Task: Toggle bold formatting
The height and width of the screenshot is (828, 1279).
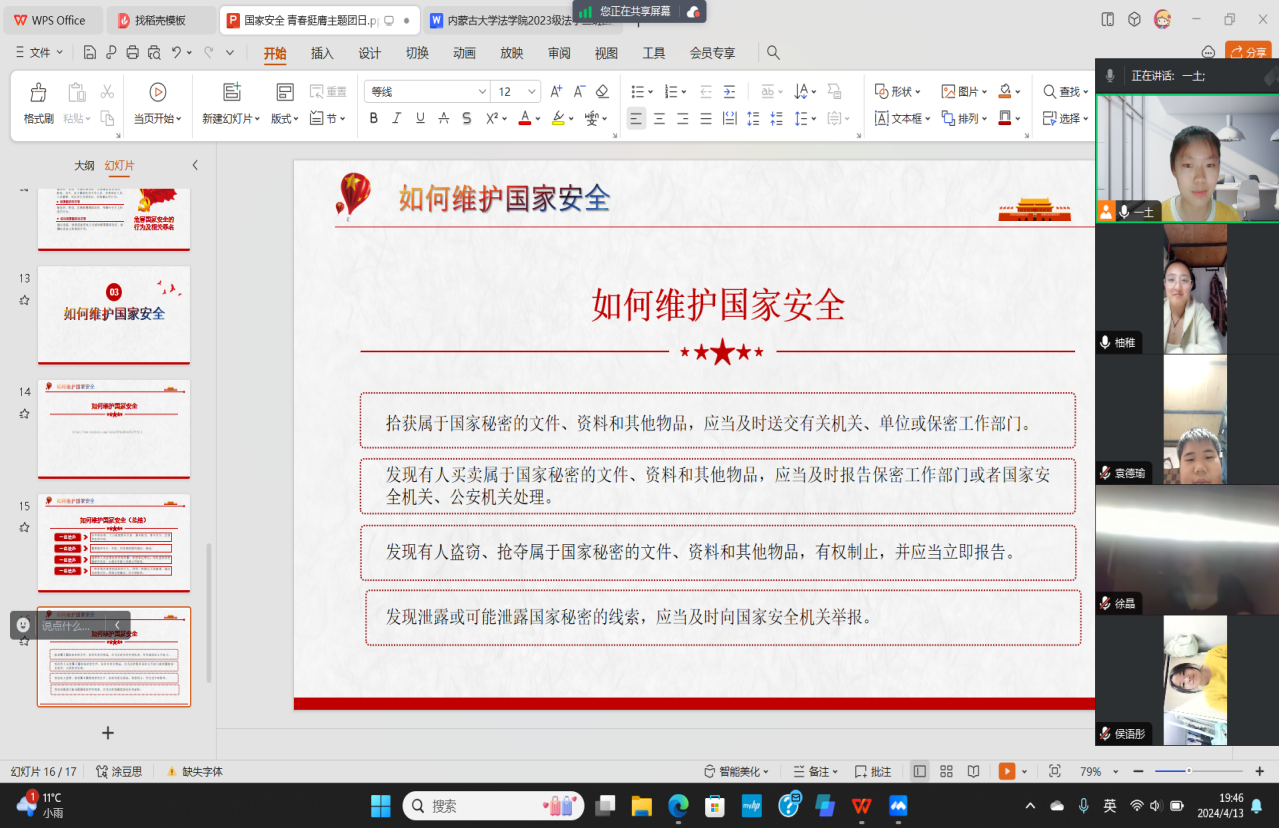Action: [x=374, y=118]
